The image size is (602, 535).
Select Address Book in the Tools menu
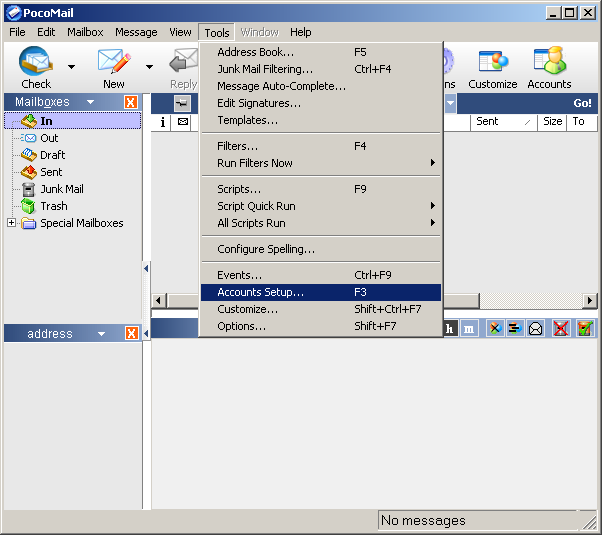[255, 52]
